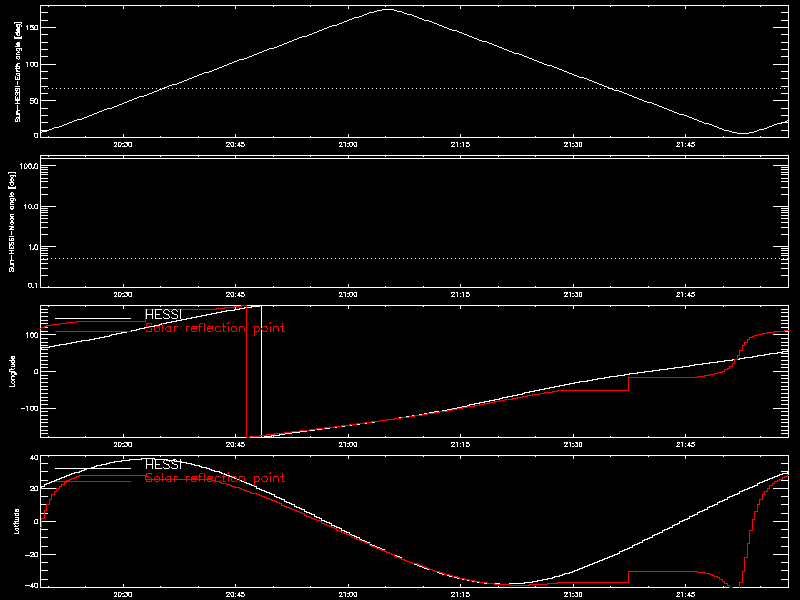The height and width of the screenshot is (600, 800).
Task: Select the 20:30 time label under Earth angle plot
Action: [122, 145]
